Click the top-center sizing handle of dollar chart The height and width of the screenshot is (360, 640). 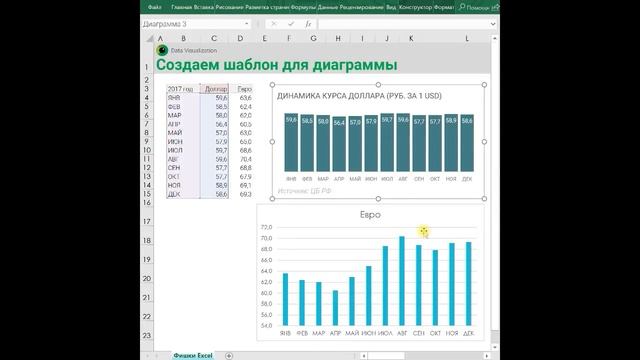click(x=378, y=84)
